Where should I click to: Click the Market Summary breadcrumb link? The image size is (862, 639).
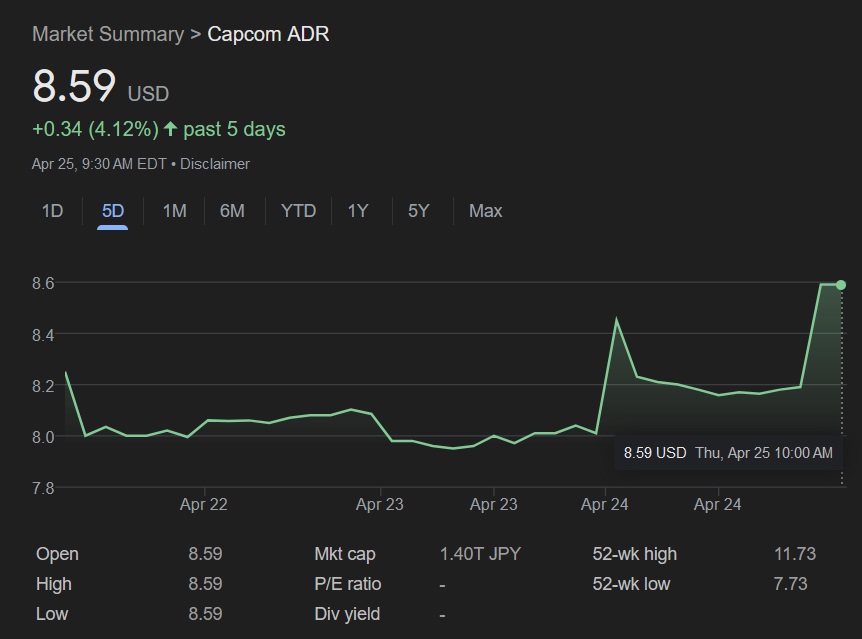108,34
